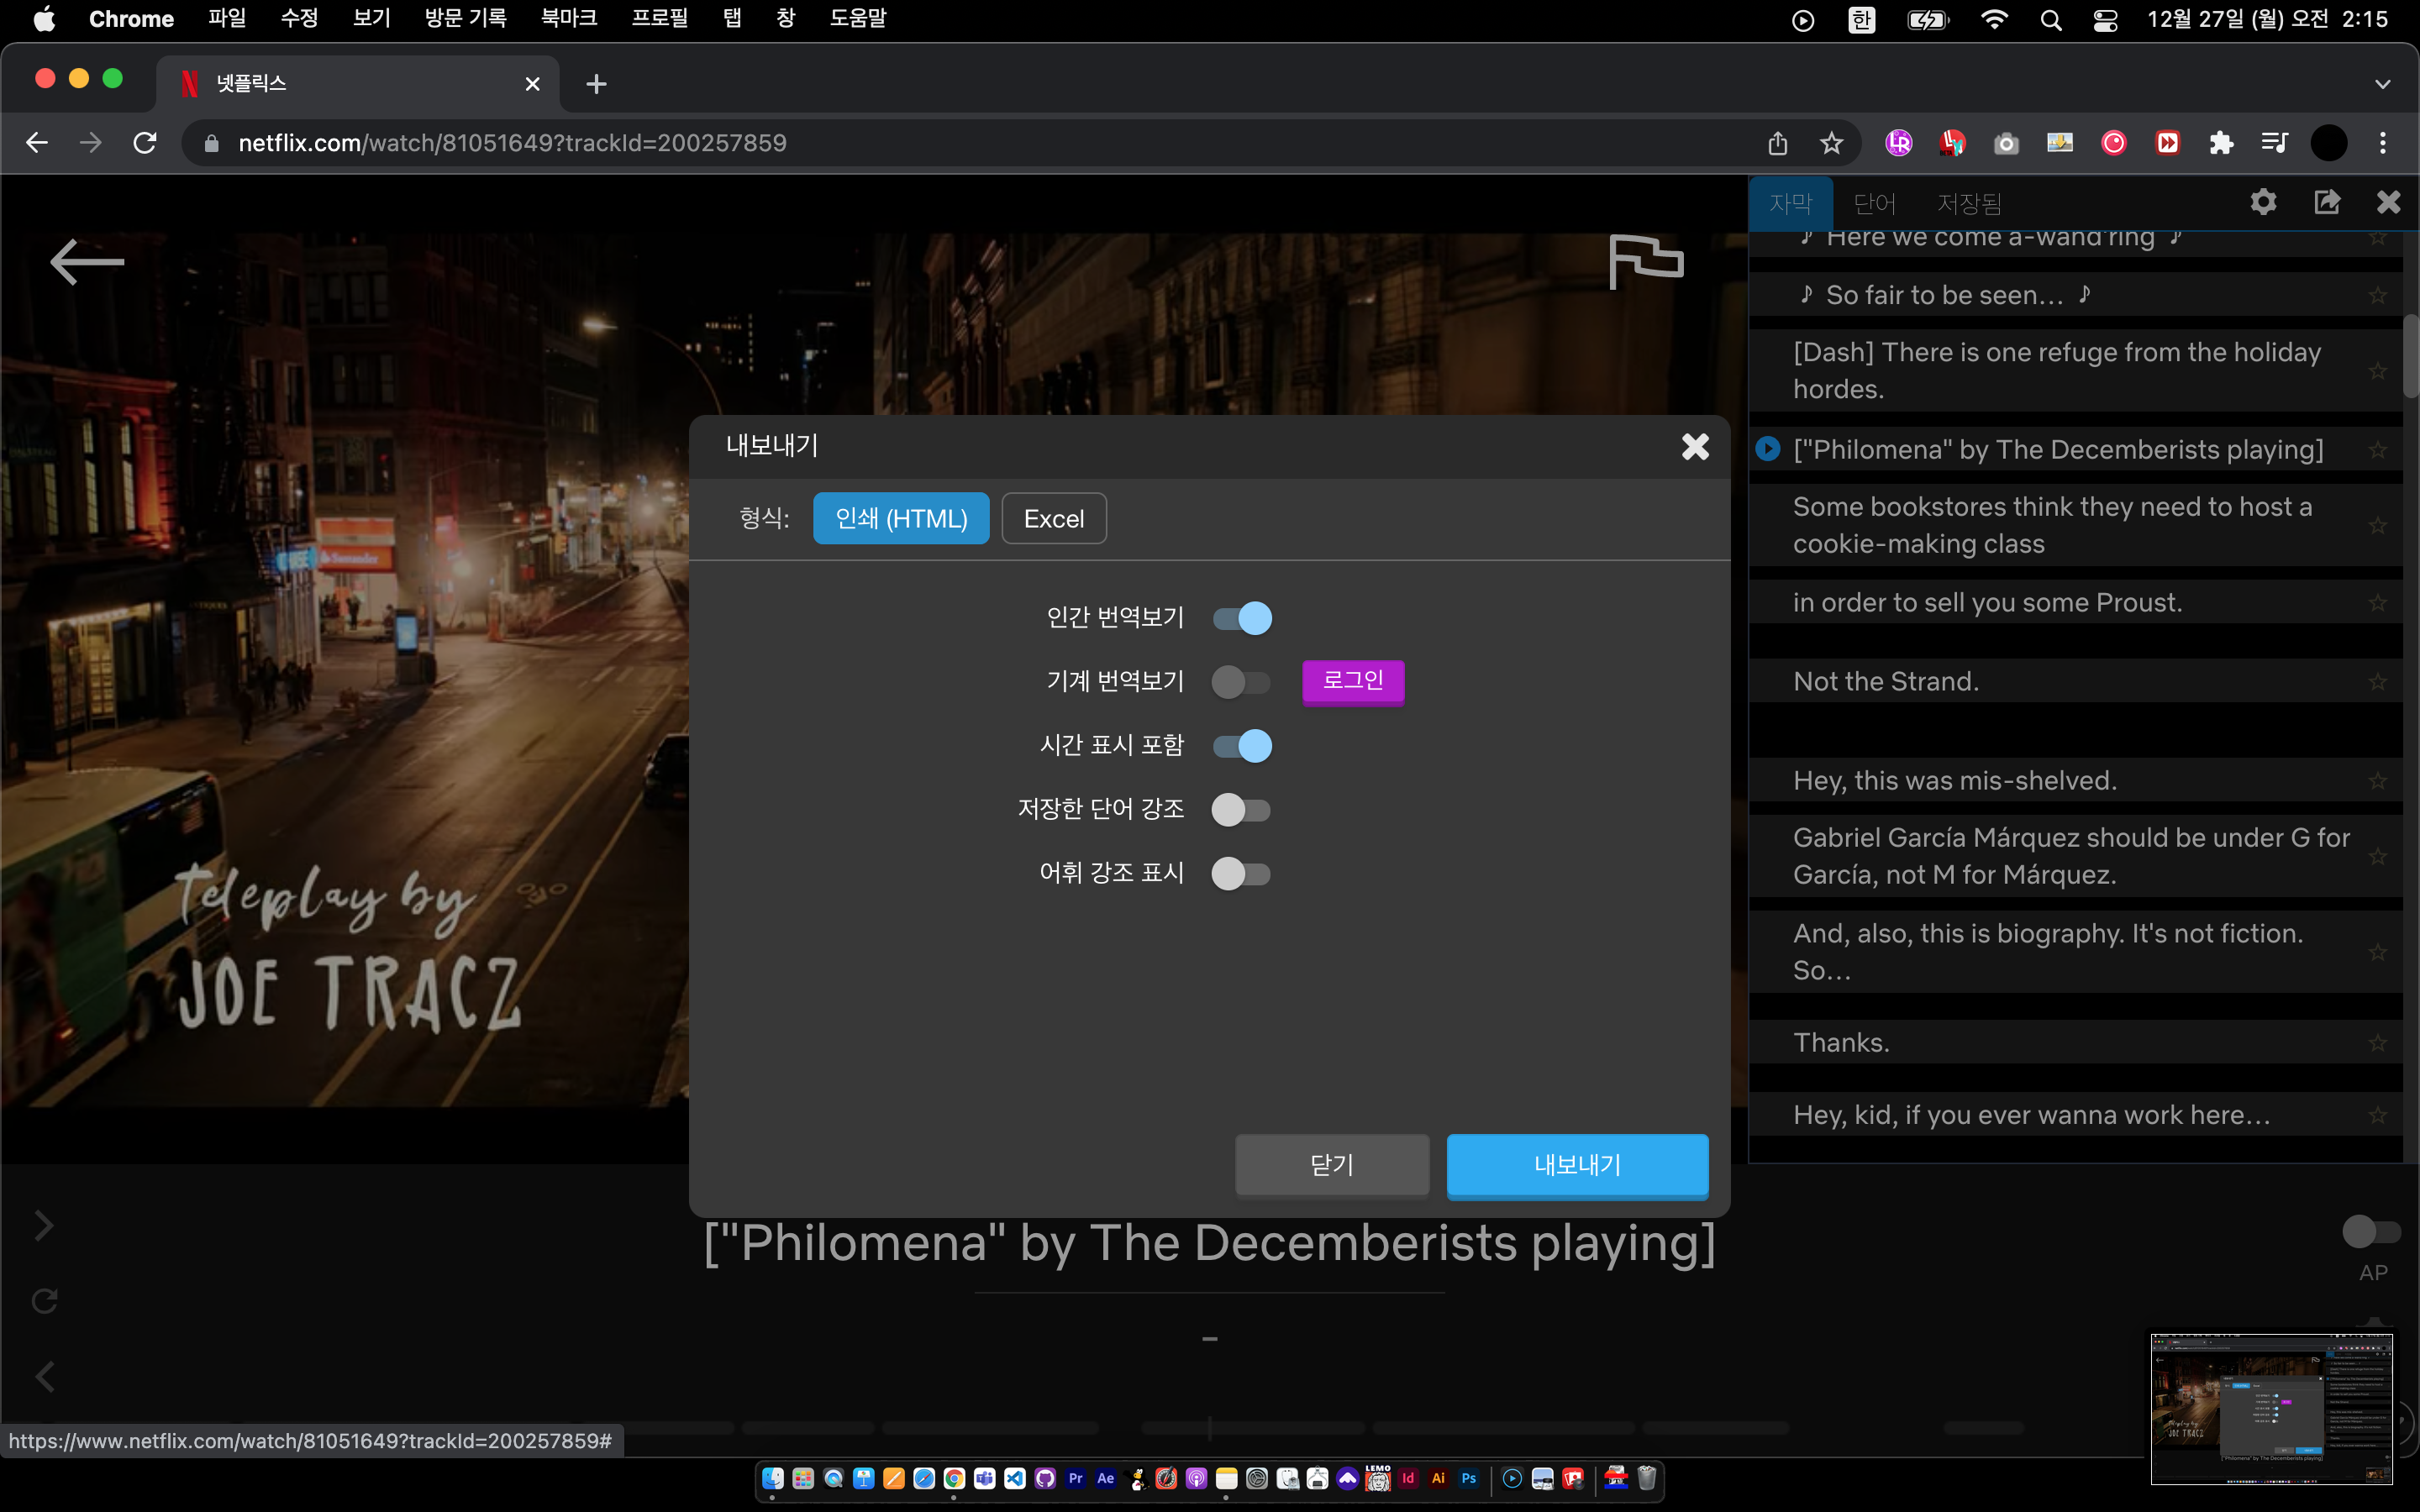Open the Chrome extensions puzzle icon
2420x1512 pixels.
[x=2221, y=143]
